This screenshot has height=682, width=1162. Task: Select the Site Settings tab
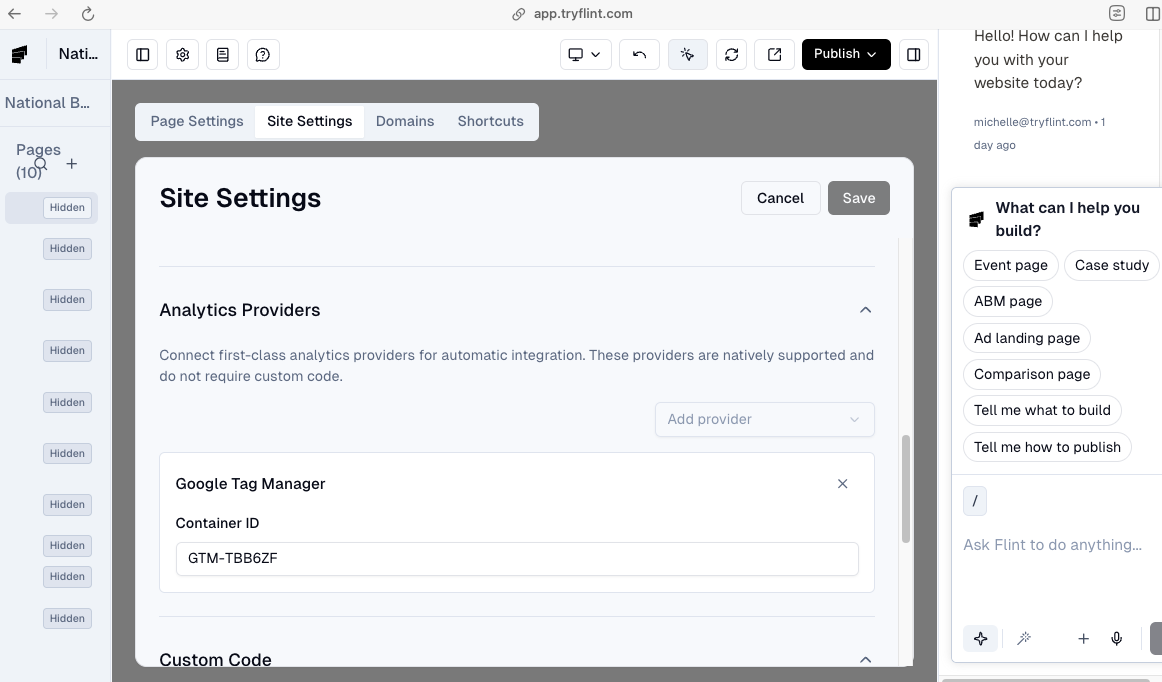(x=310, y=122)
